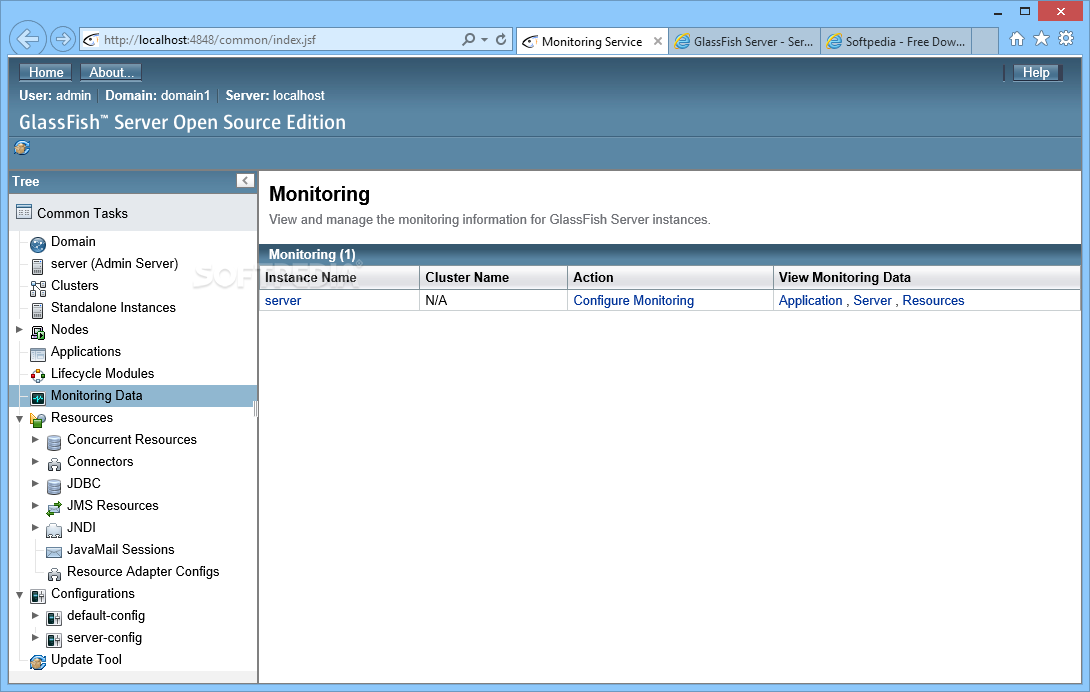Click the Update Tool icon in tree
1090x692 pixels.
pyautogui.click(x=38, y=662)
